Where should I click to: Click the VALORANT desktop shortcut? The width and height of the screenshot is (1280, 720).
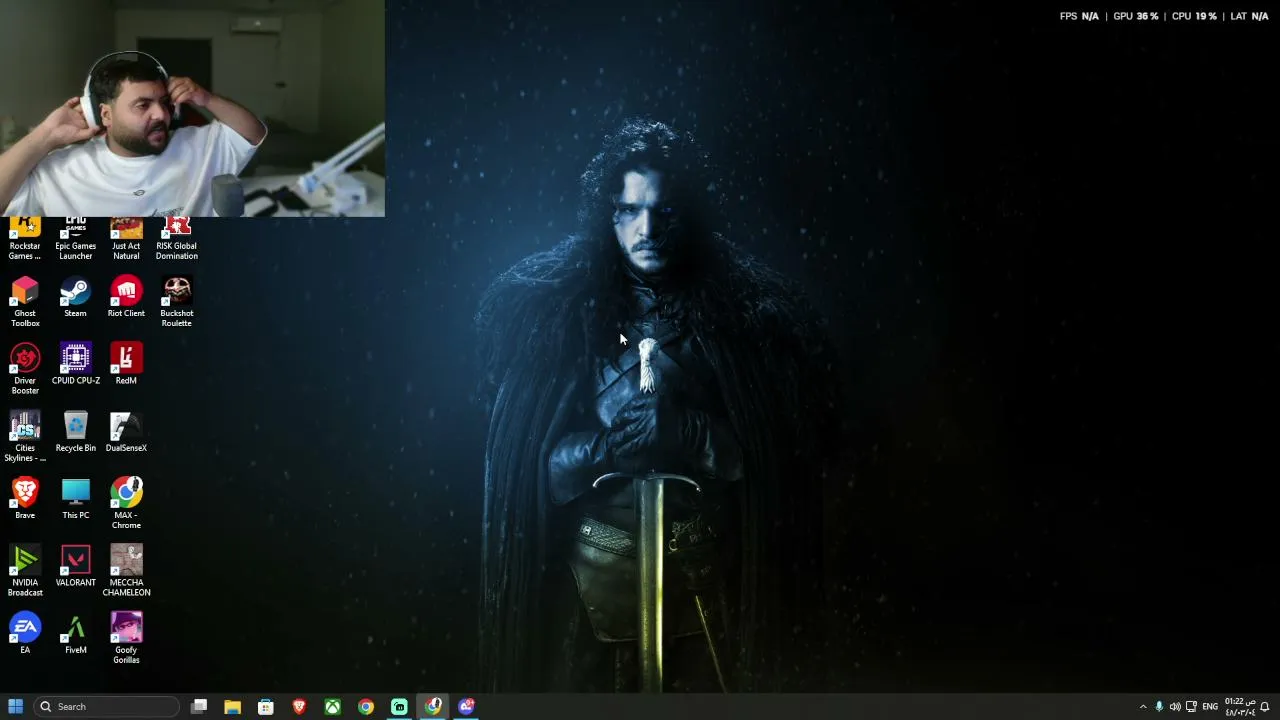pyautogui.click(x=75, y=565)
